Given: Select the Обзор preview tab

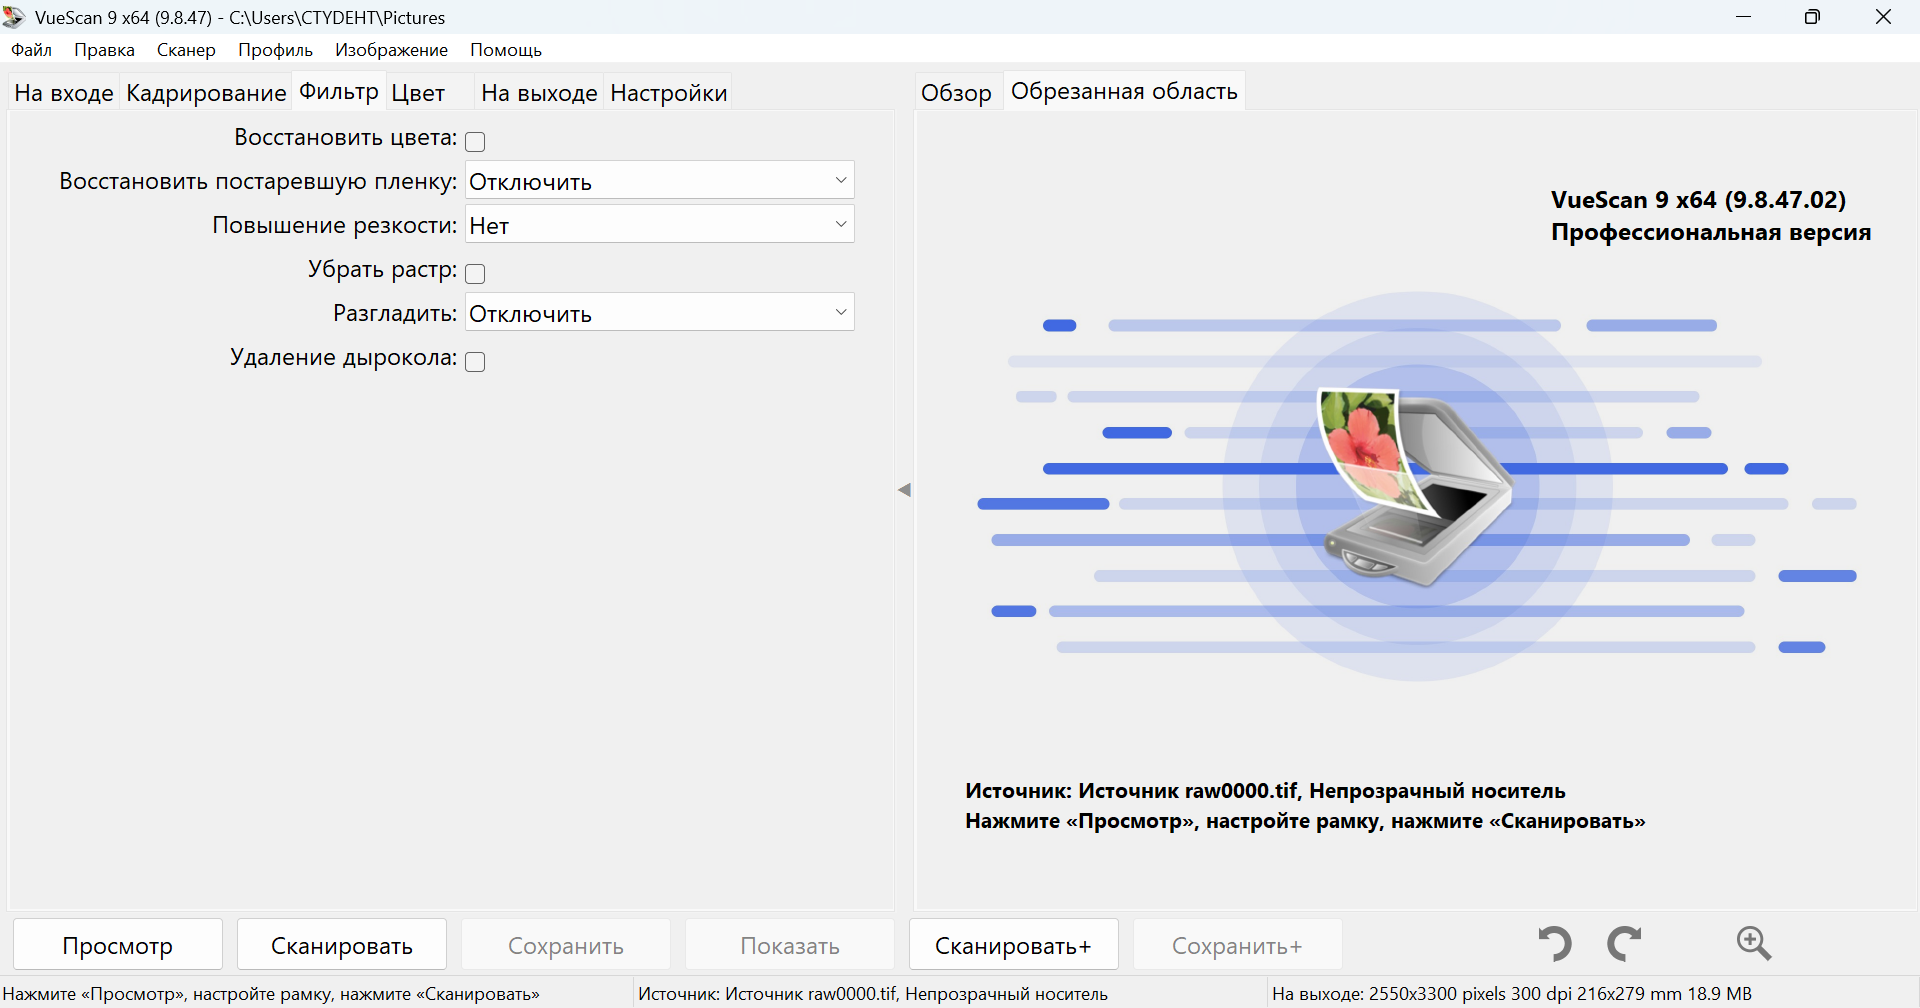Looking at the screenshot, I should click(956, 93).
